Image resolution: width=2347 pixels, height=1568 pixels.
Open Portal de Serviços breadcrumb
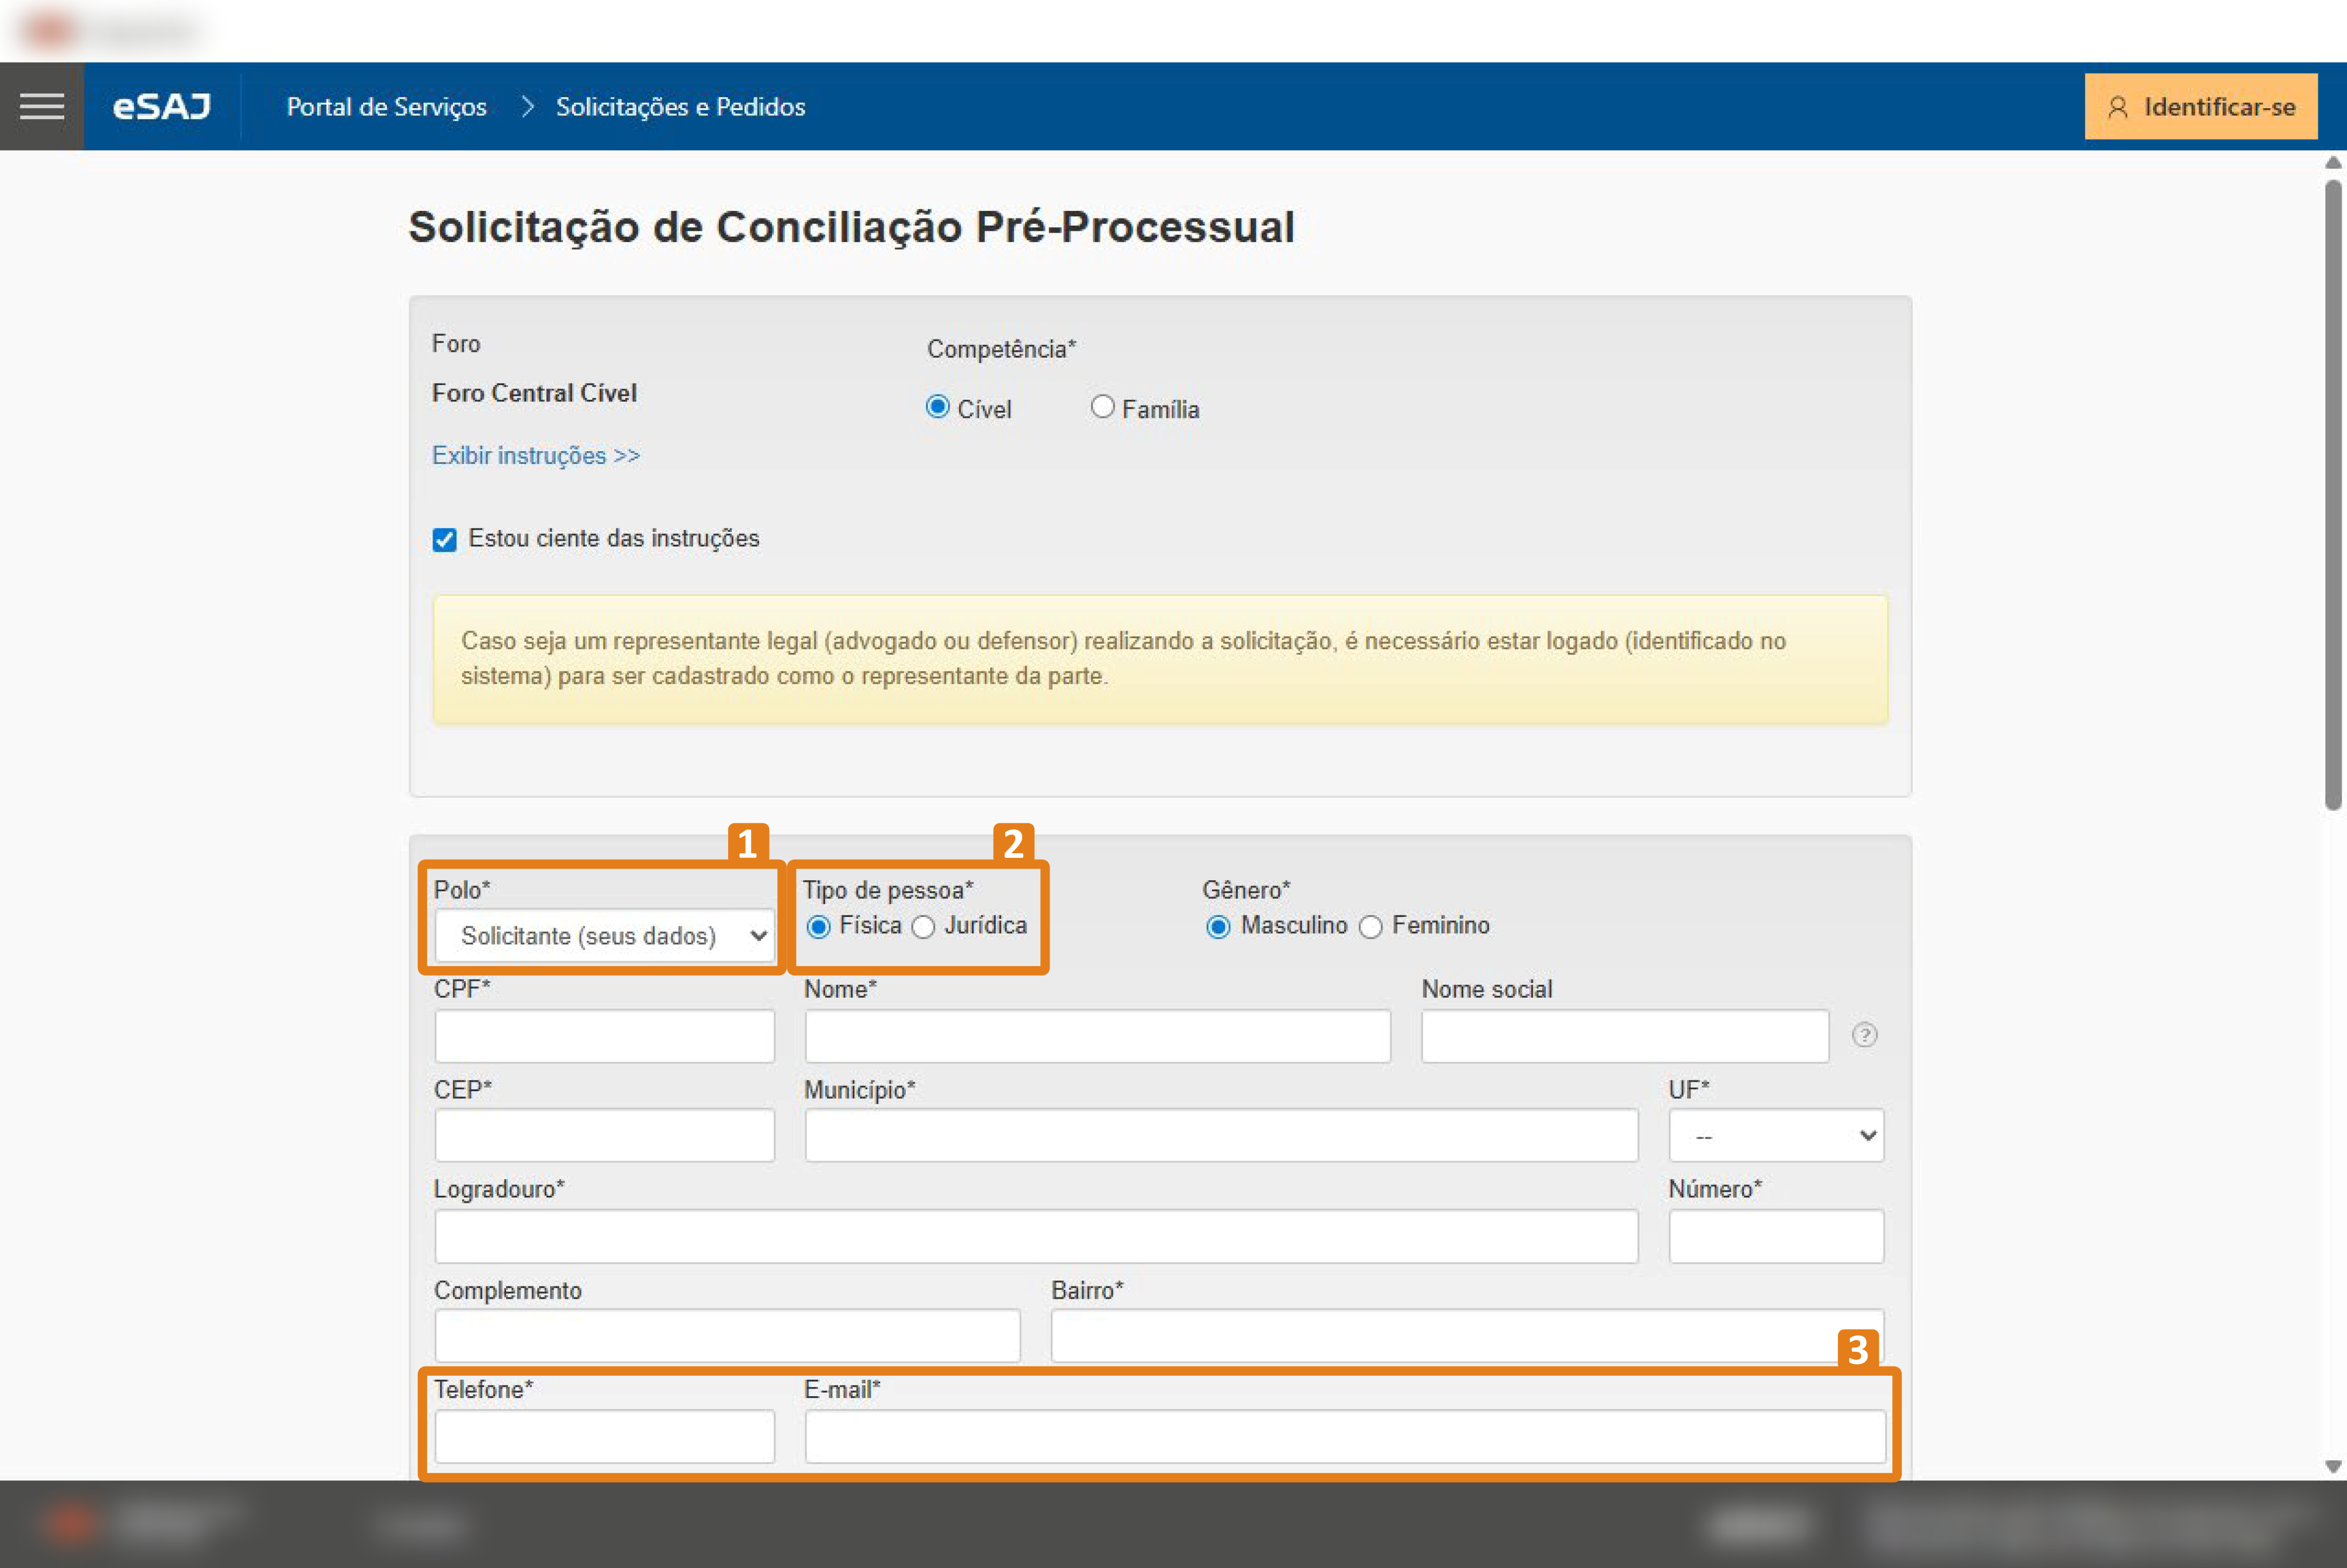click(386, 106)
